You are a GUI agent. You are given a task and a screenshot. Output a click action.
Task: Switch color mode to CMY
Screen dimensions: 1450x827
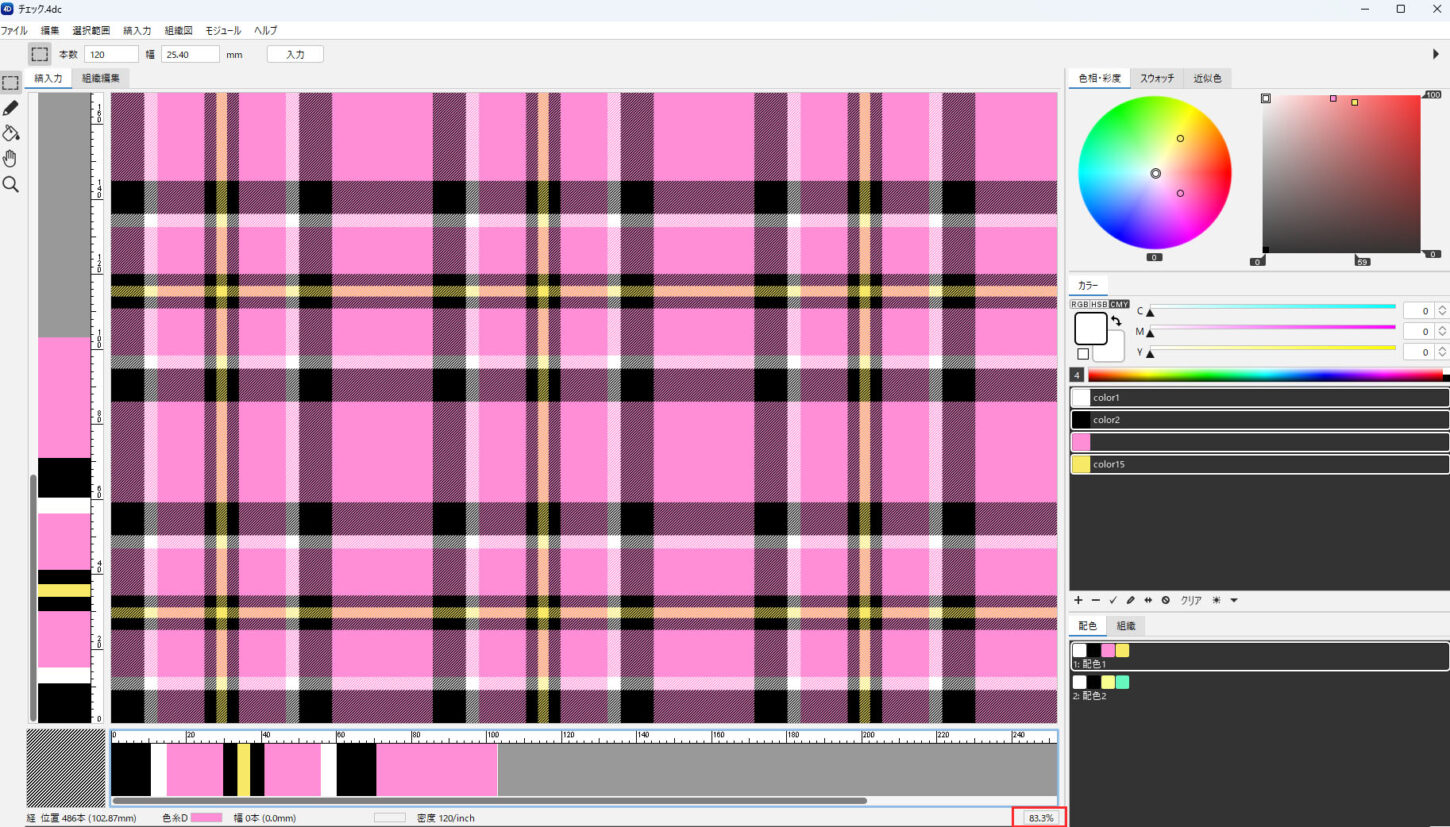1119,304
